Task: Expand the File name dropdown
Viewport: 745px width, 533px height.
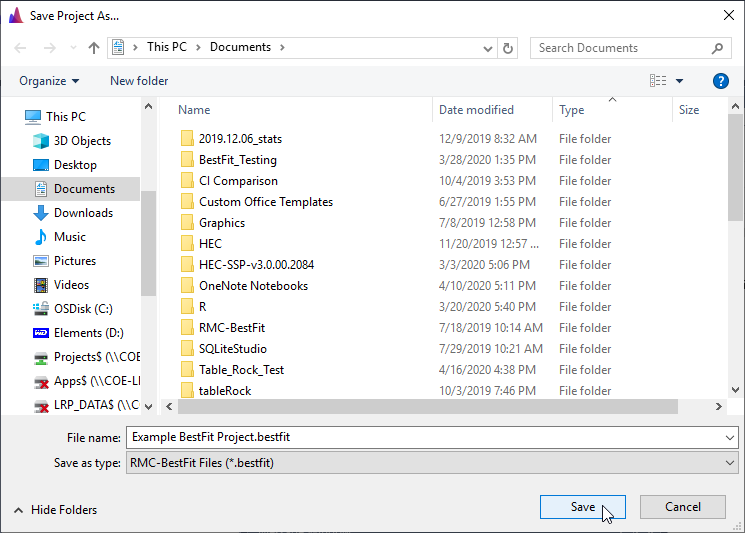Action: point(730,438)
